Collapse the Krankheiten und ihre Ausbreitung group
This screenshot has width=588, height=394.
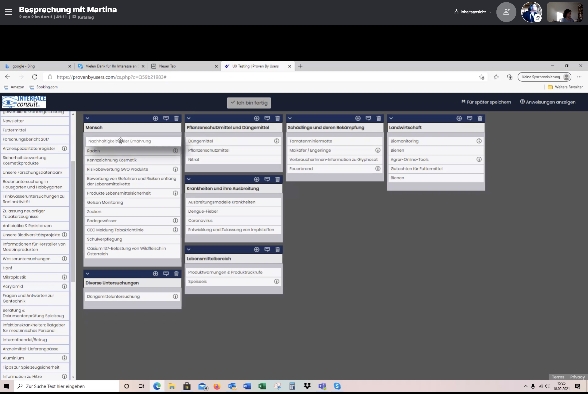[189, 179]
